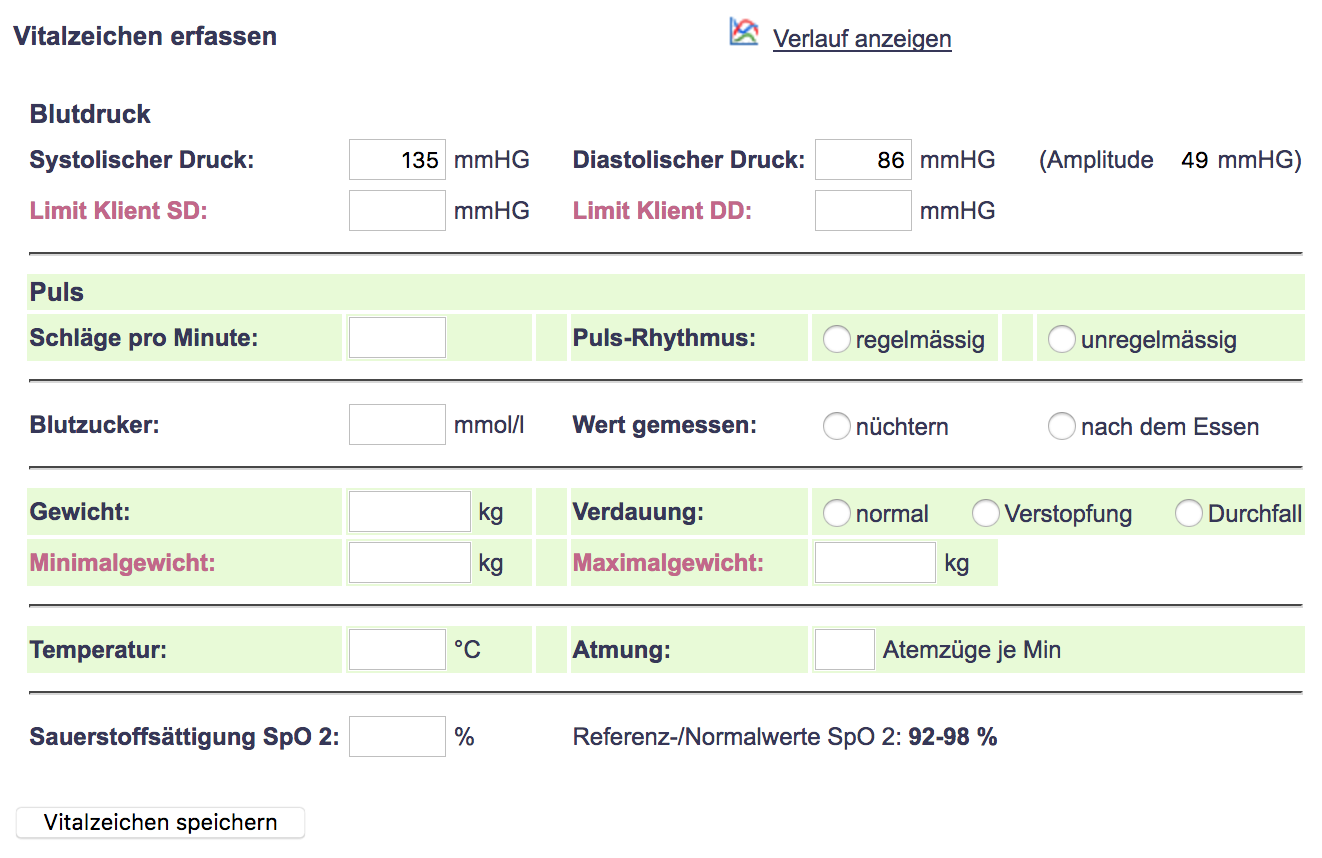Focus the Limit Klient DD field

tap(863, 211)
